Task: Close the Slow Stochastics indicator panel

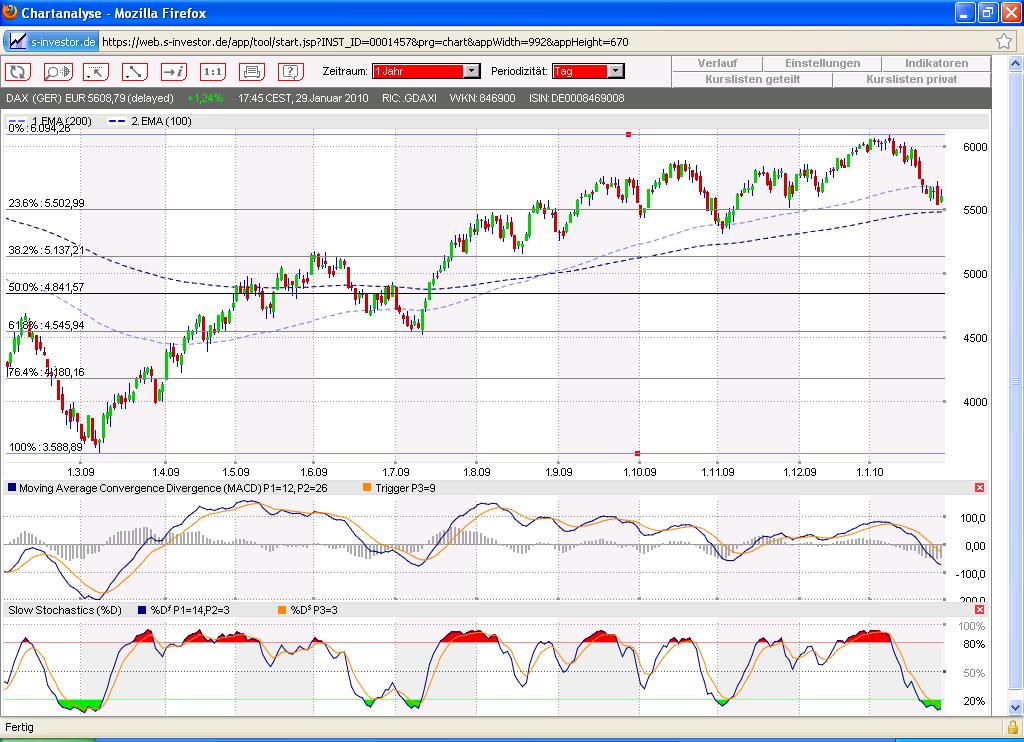Action: click(979, 609)
